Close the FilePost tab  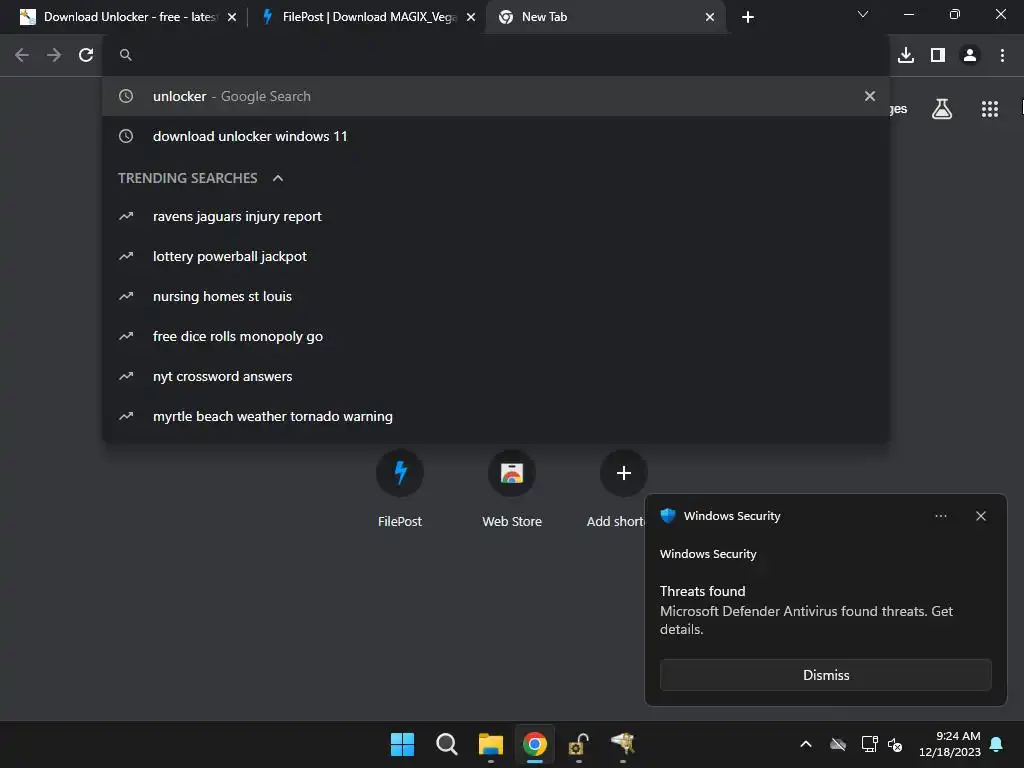[x=471, y=17]
